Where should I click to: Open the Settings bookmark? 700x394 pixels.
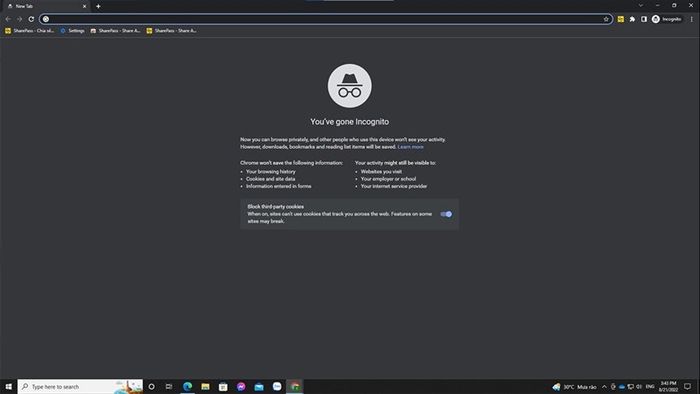pyautogui.click(x=73, y=31)
